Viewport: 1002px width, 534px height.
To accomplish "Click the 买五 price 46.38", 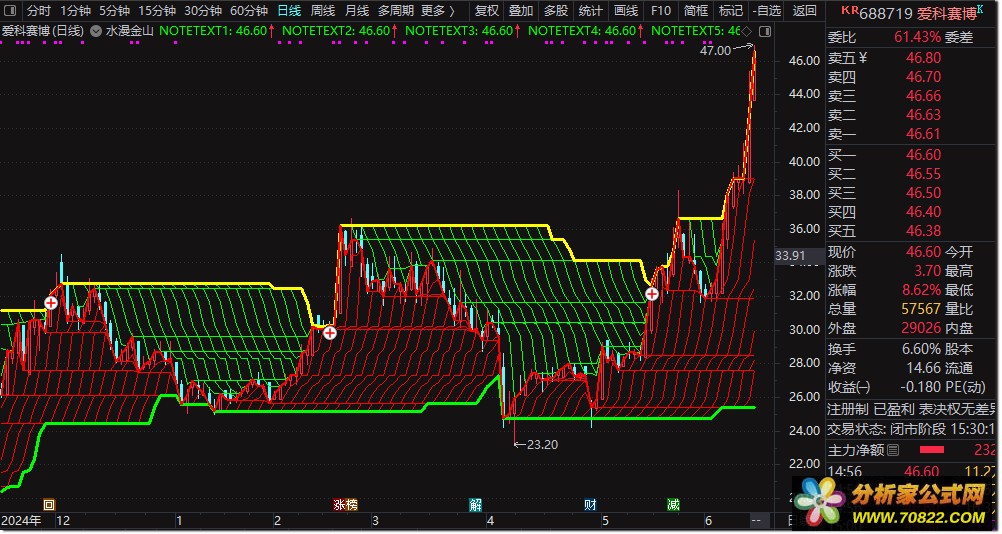I will pyautogui.click(x=923, y=231).
